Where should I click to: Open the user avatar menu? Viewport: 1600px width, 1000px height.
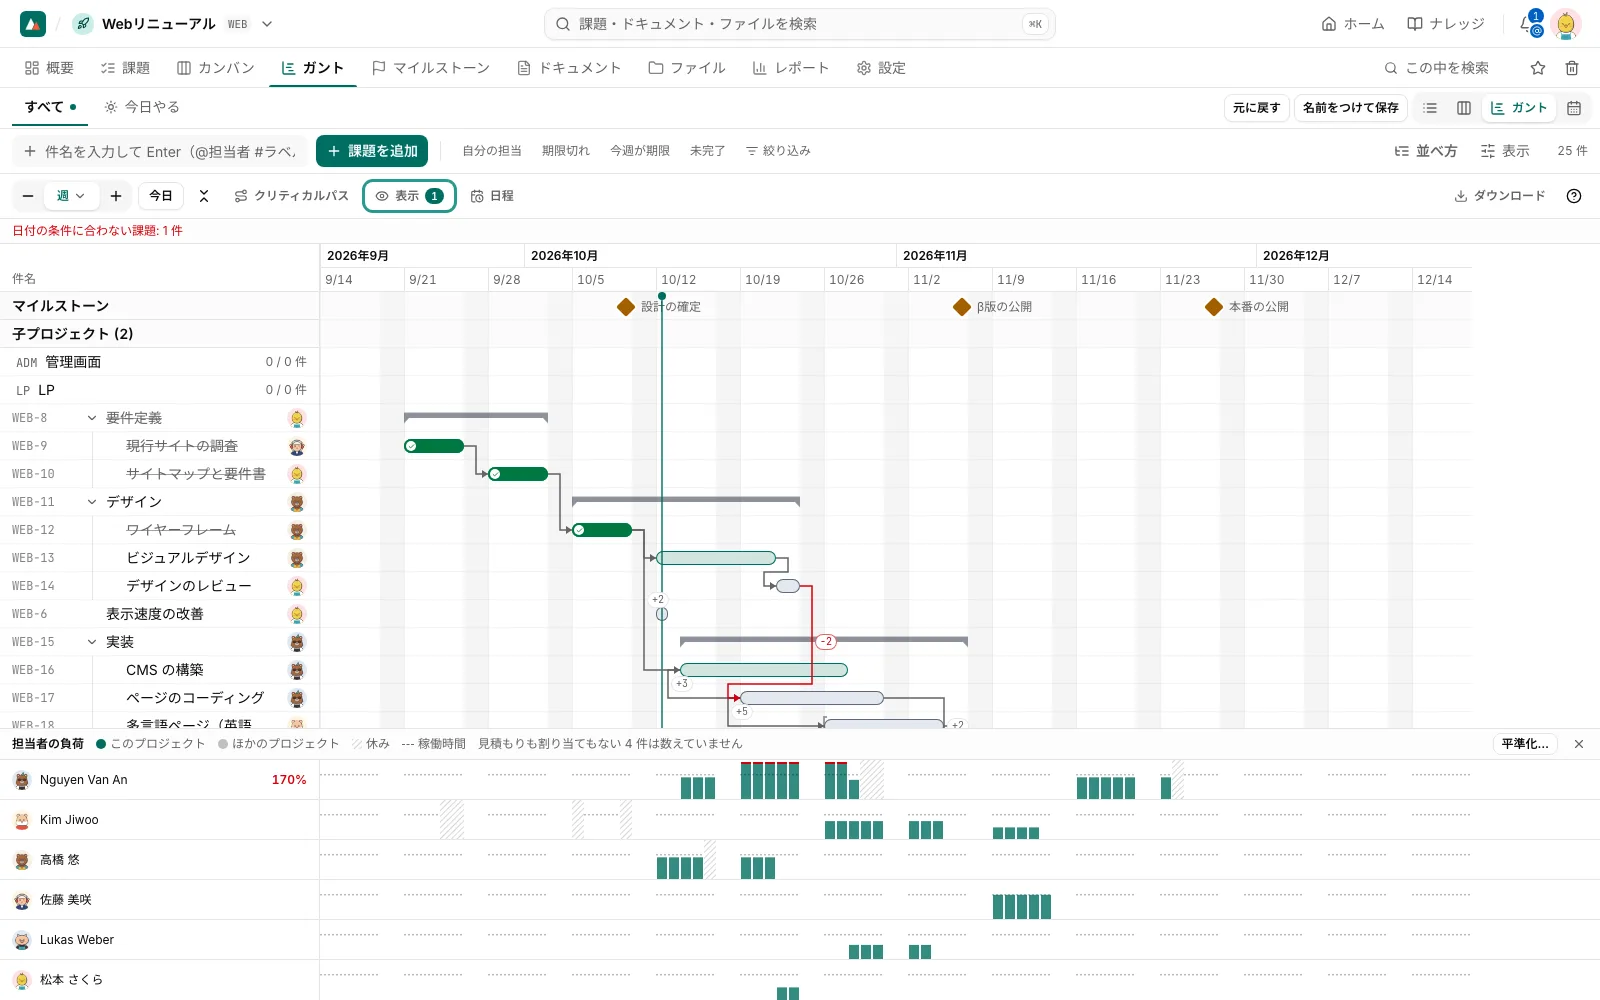pos(1566,24)
